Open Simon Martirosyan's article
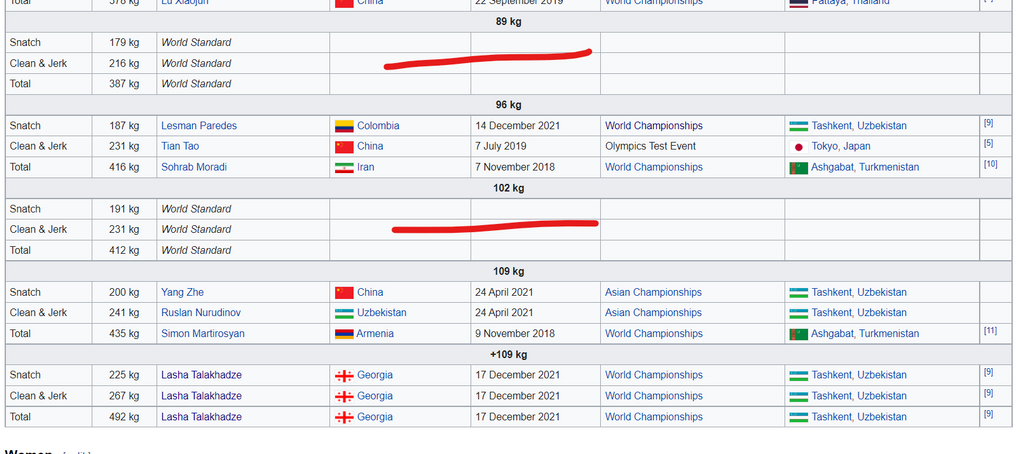 coord(203,334)
